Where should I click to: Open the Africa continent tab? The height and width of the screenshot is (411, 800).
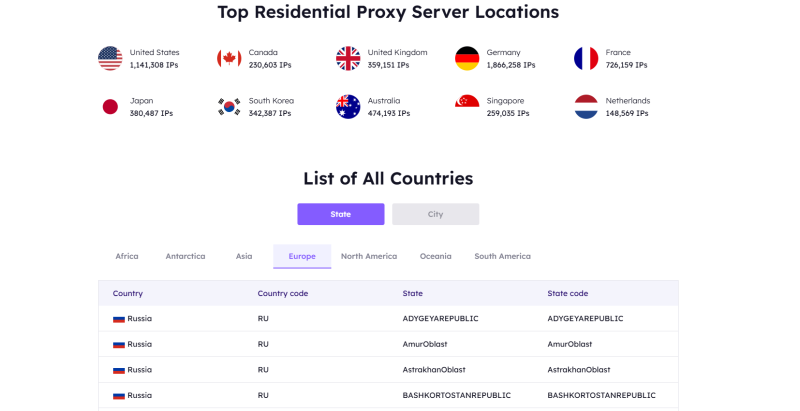[127, 256]
